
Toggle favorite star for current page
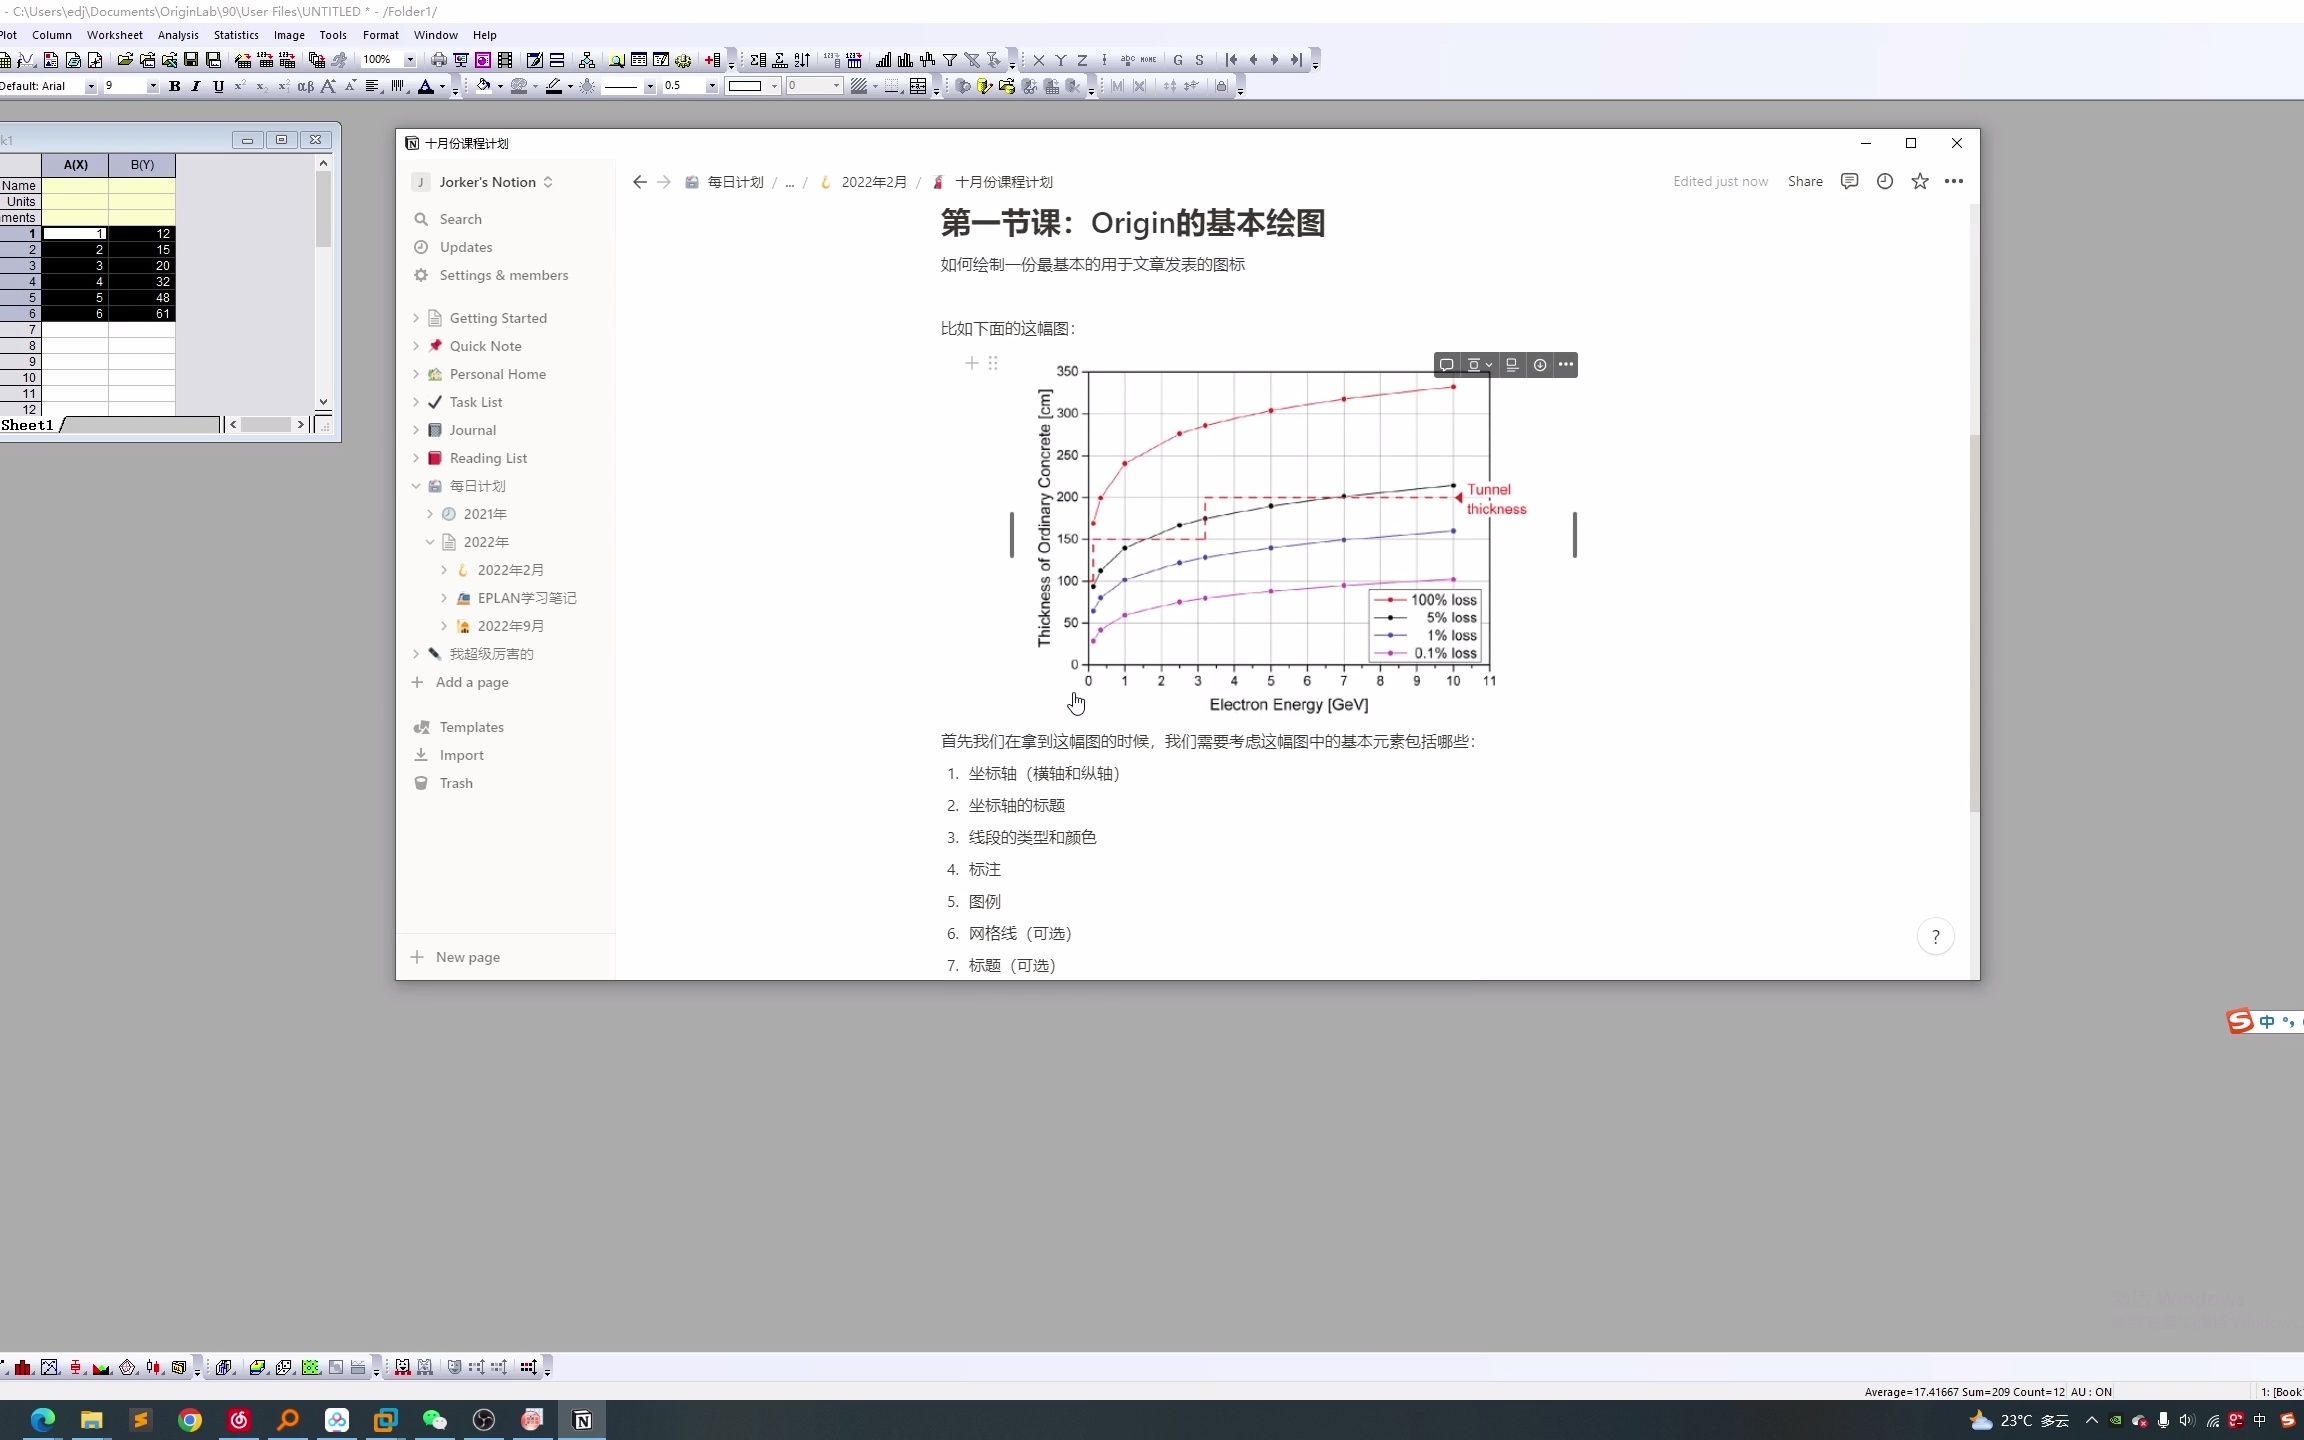click(x=1919, y=181)
